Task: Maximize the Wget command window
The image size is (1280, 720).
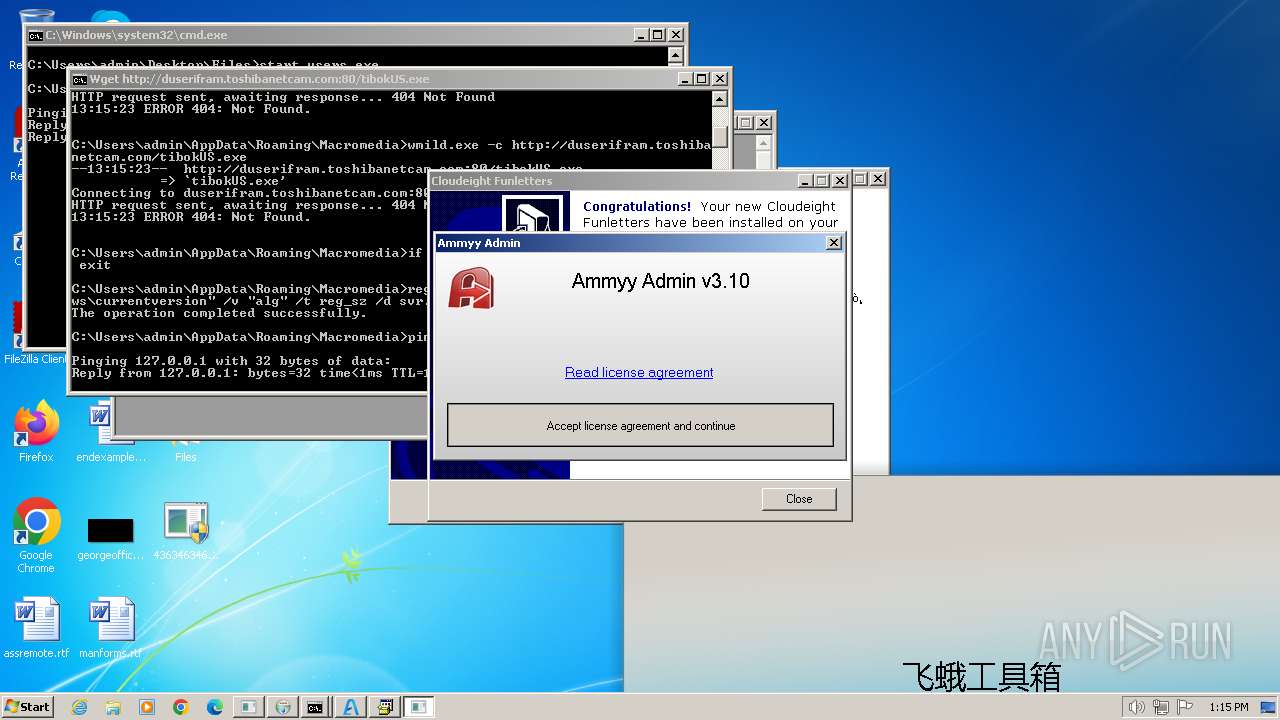Action: pyautogui.click(x=702, y=79)
